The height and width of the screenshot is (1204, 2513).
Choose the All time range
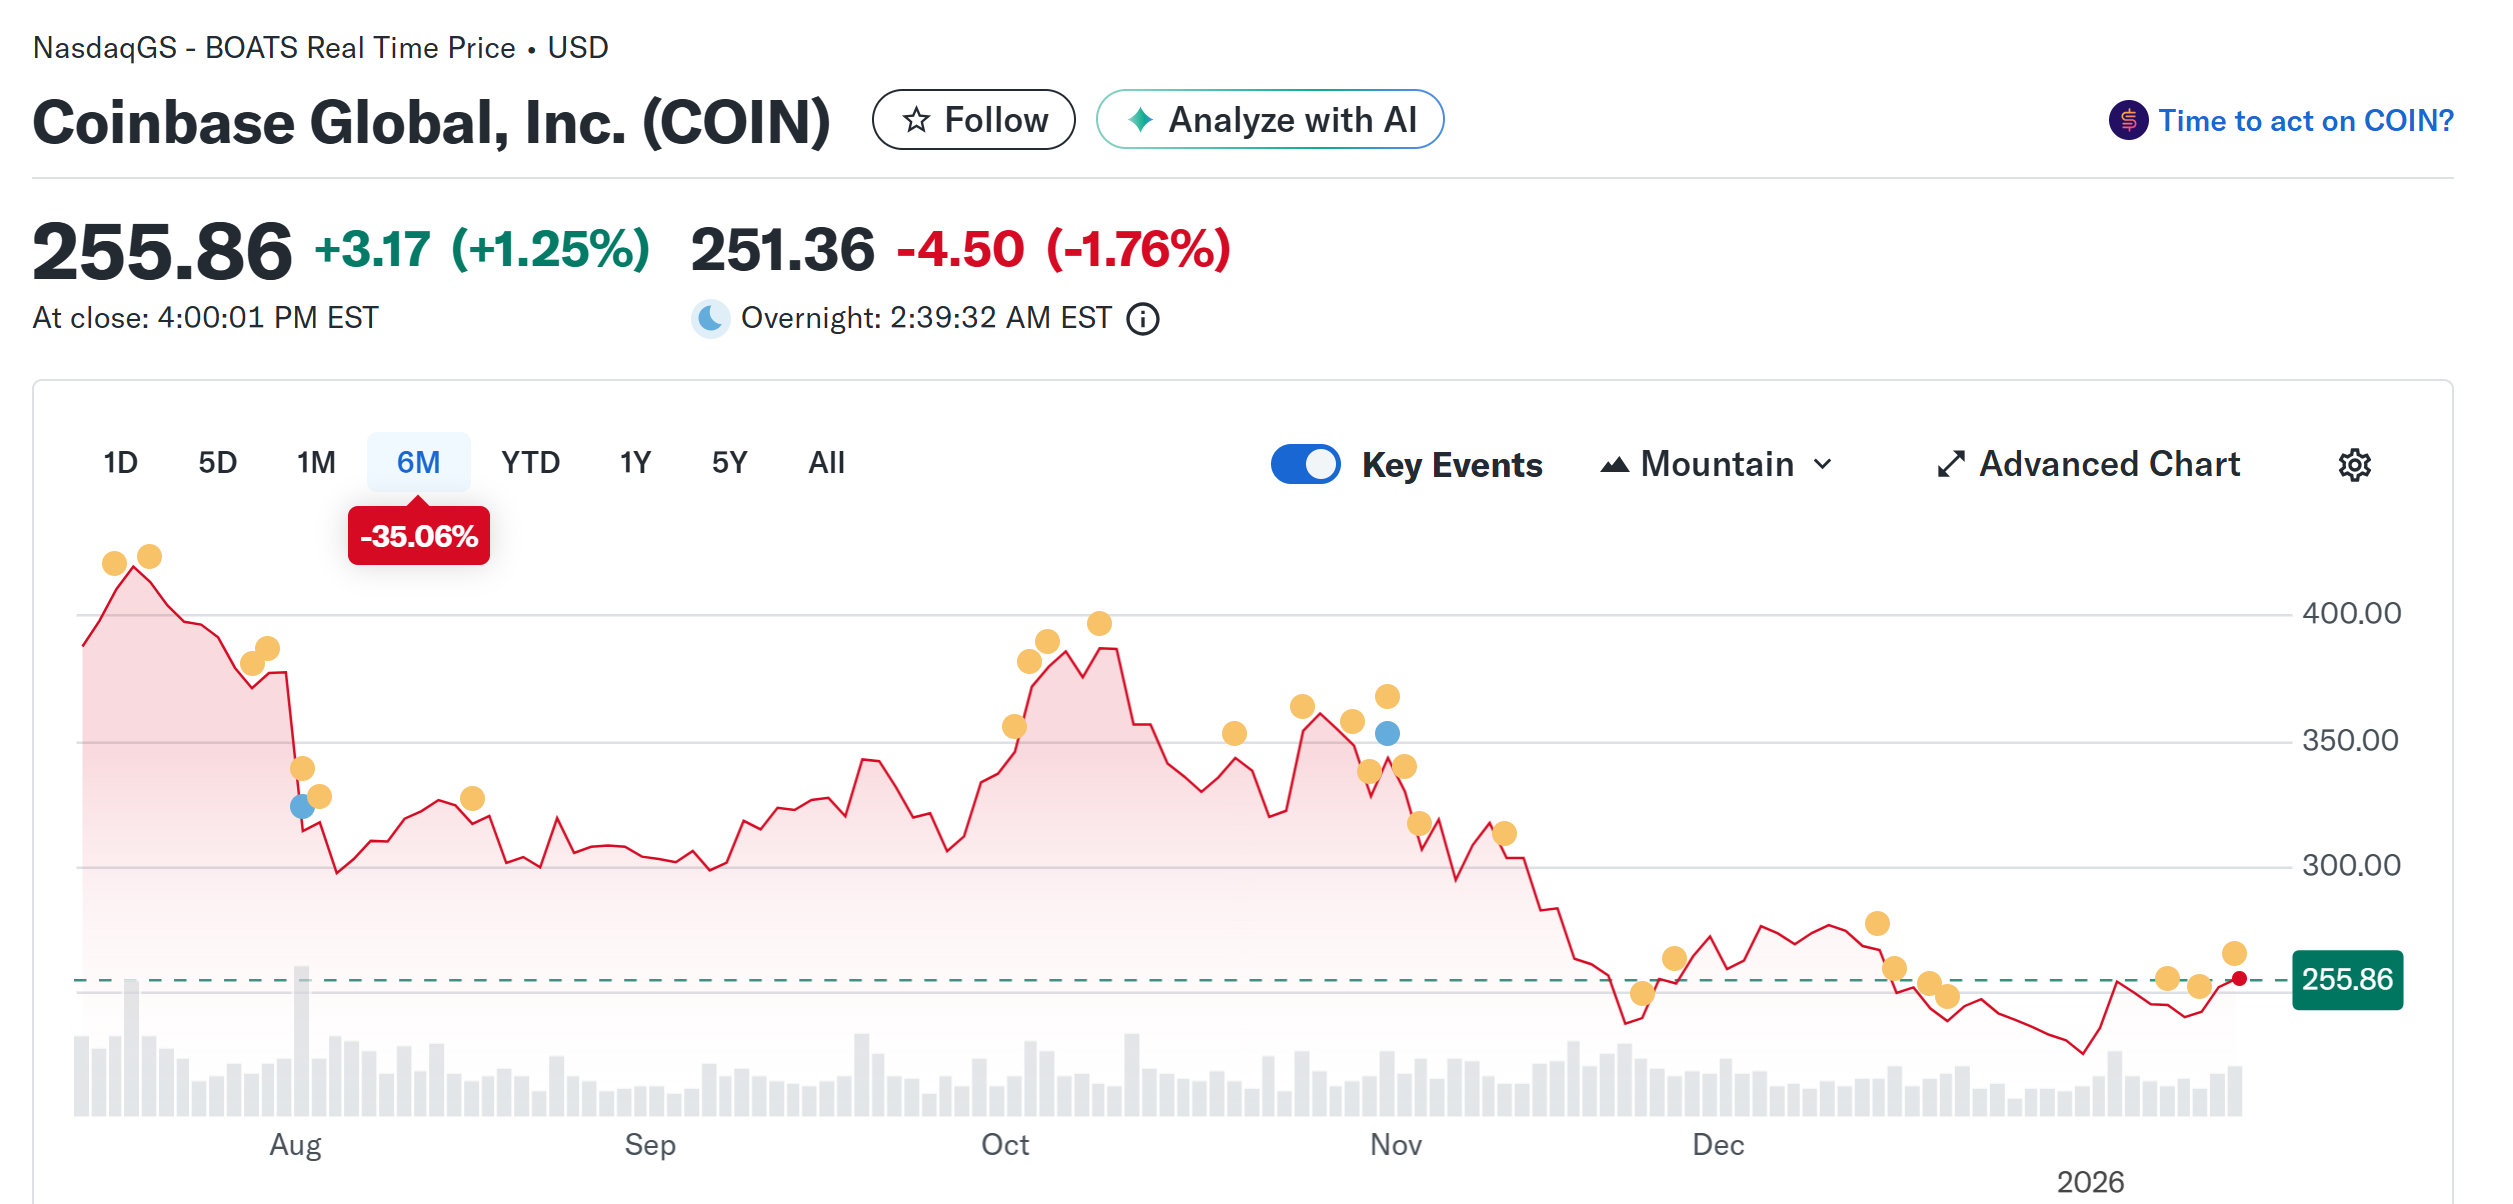tap(826, 462)
